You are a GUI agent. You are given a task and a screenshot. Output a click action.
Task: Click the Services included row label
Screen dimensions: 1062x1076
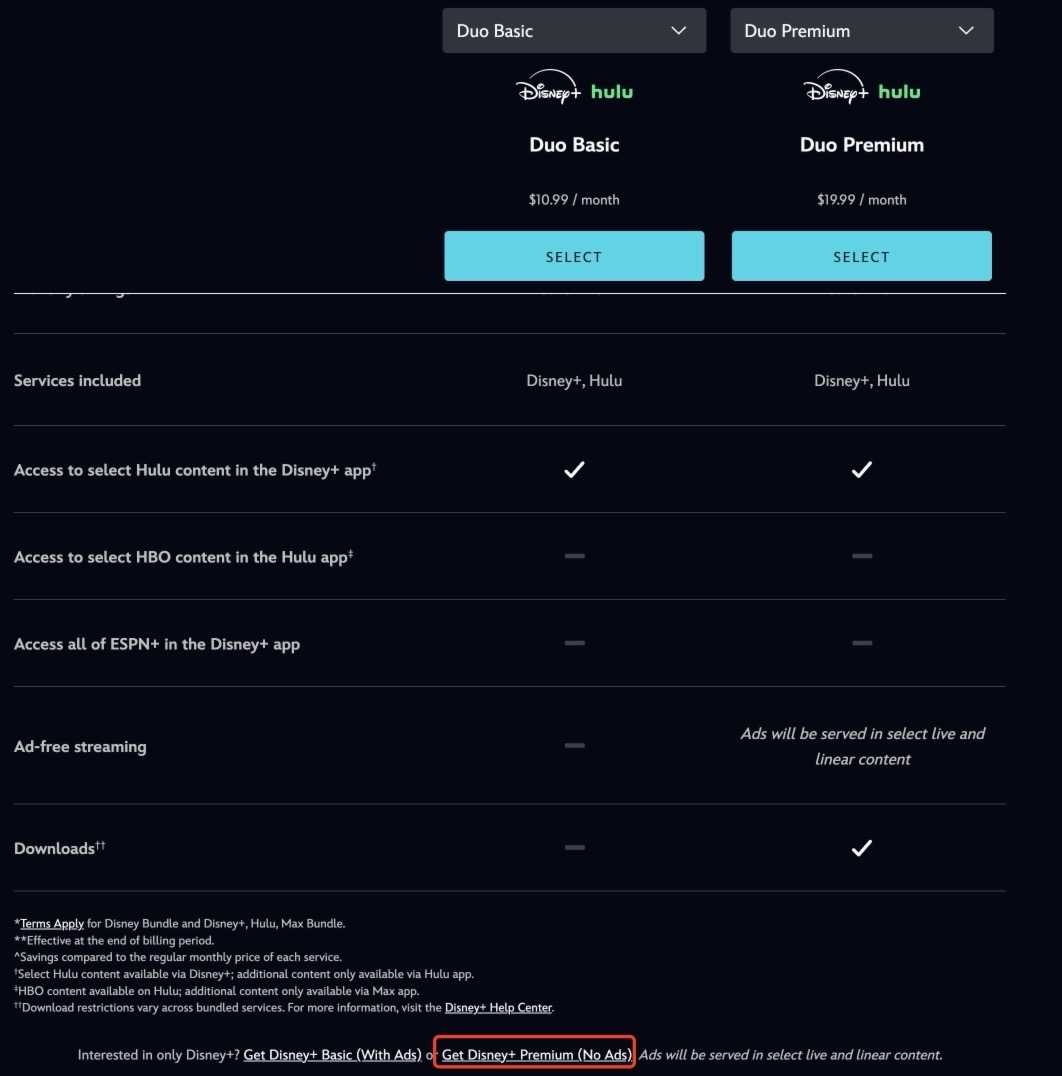pos(77,380)
